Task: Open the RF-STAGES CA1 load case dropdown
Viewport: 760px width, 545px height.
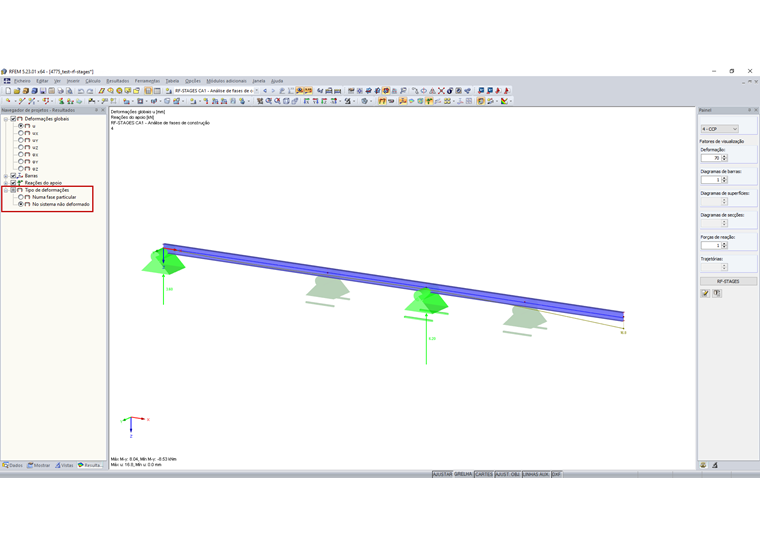Action: (256, 91)
